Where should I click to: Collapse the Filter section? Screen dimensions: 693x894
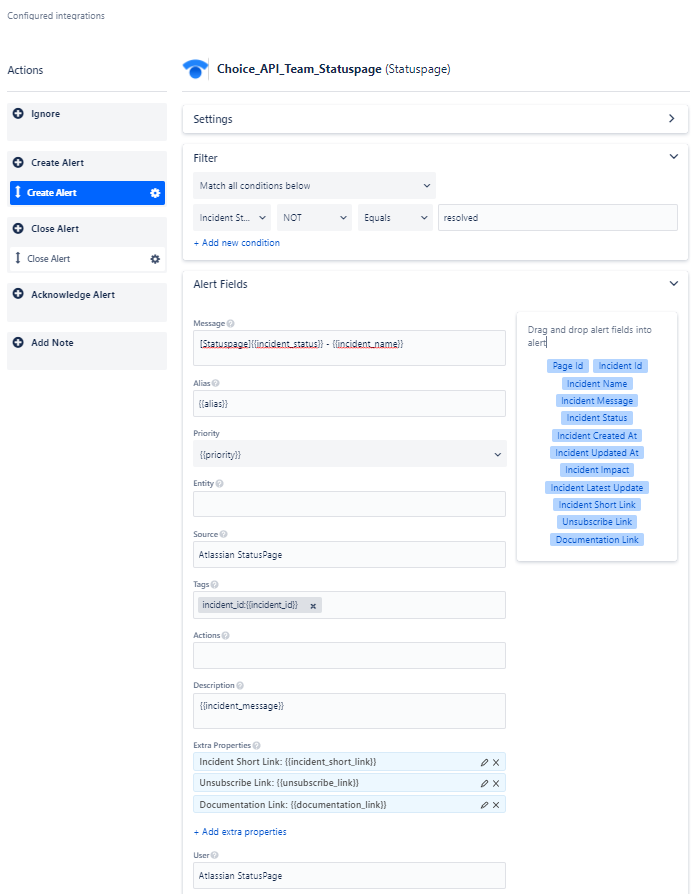click(674, 157)
